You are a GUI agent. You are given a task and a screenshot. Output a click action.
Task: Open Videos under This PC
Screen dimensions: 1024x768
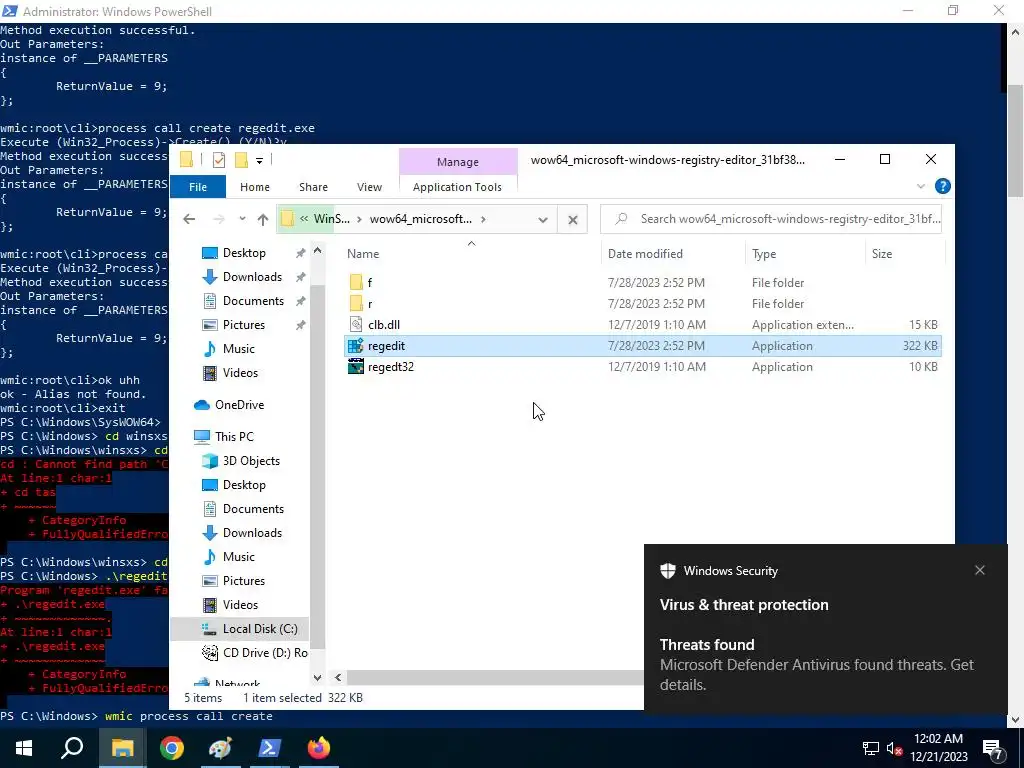coord(240,605)
